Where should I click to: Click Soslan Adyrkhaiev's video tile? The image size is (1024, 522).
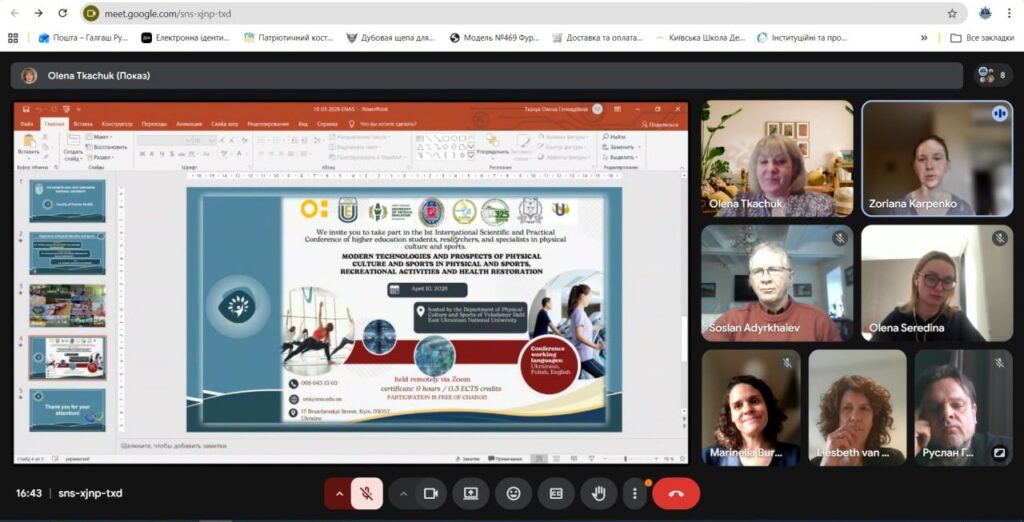(x=777, y=283)
